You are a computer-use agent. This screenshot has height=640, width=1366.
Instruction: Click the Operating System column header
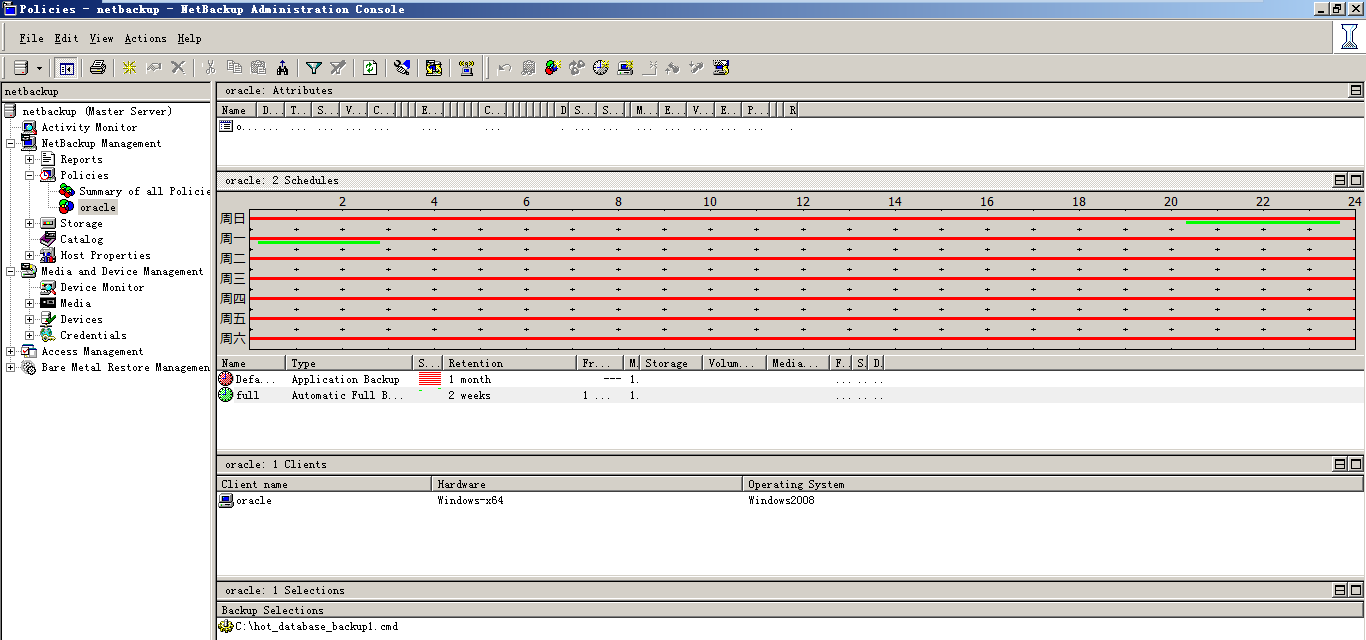(x=1054, y=484)
